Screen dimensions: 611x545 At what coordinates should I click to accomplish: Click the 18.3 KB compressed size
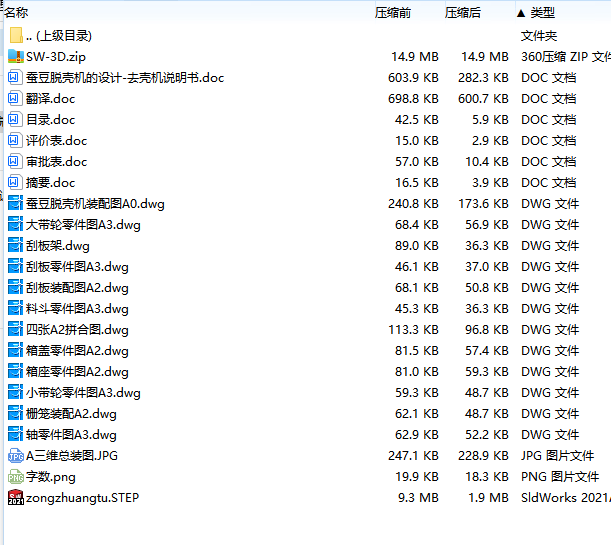[x=487, y=477]
